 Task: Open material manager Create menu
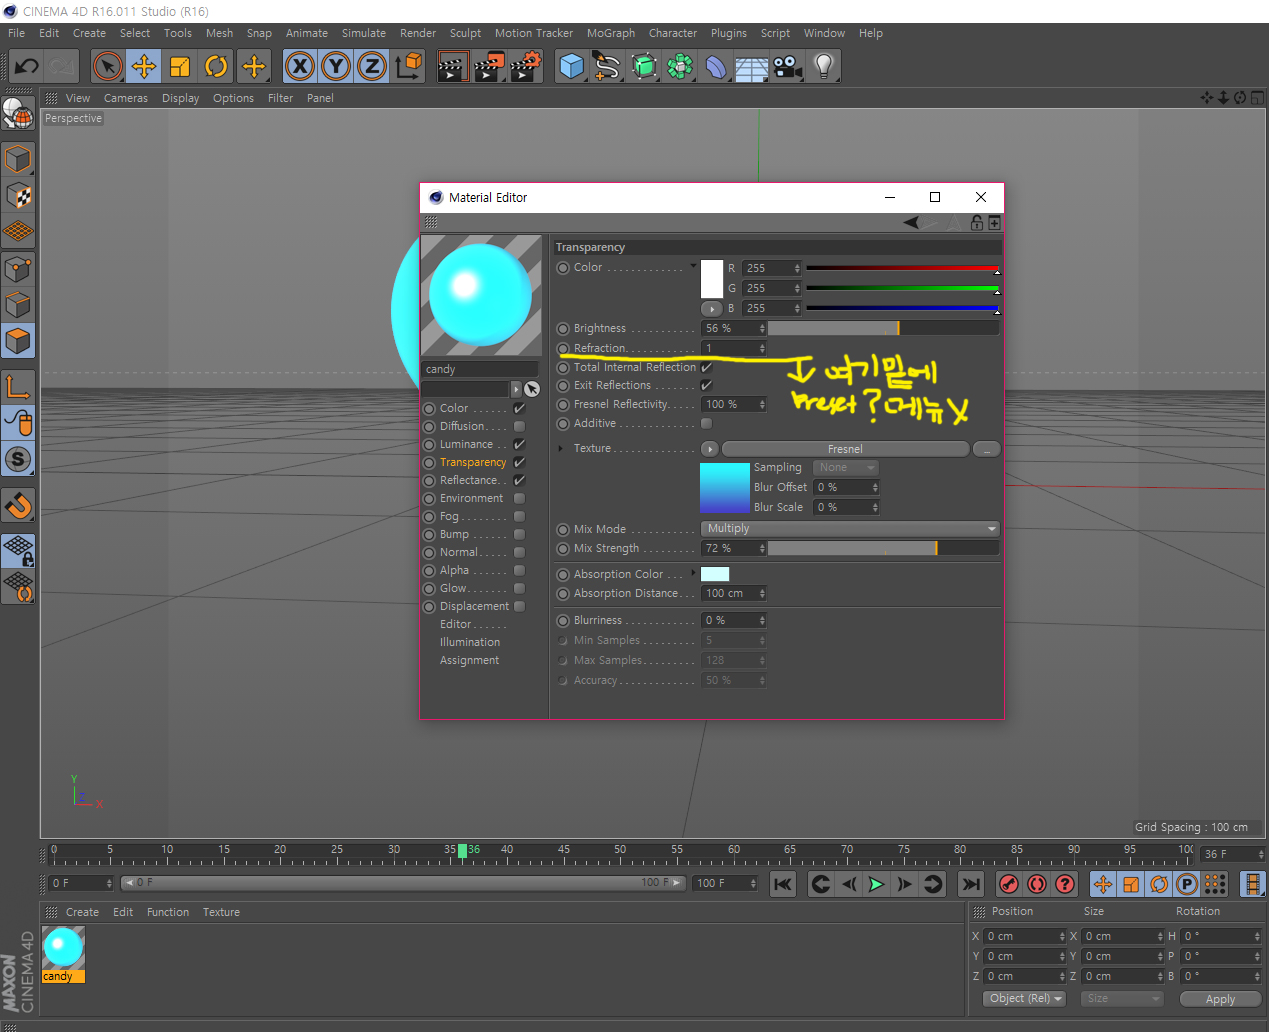coord(82,912)
